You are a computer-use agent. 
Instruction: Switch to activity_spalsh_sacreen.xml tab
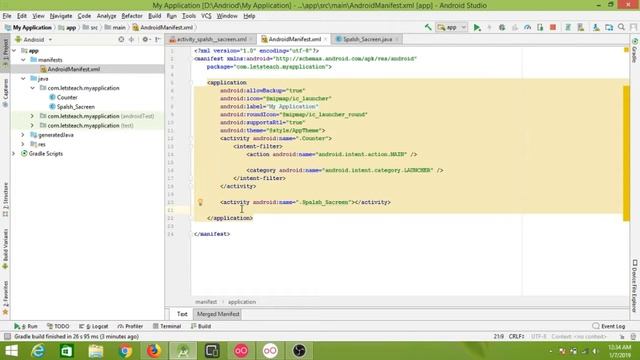pos(211,39)
